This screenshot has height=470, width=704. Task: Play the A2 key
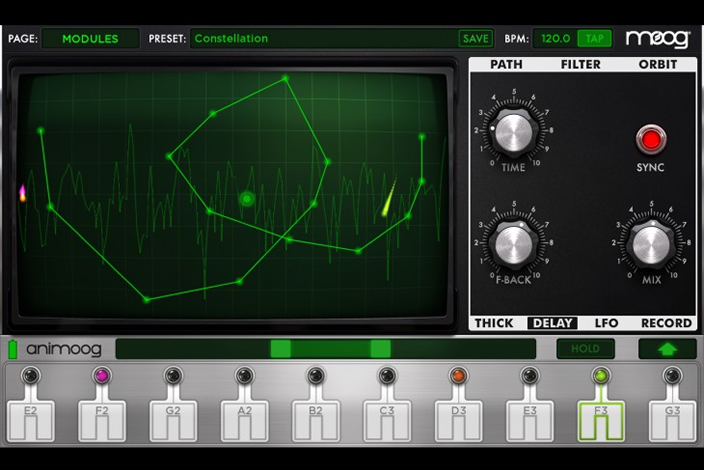245,421
